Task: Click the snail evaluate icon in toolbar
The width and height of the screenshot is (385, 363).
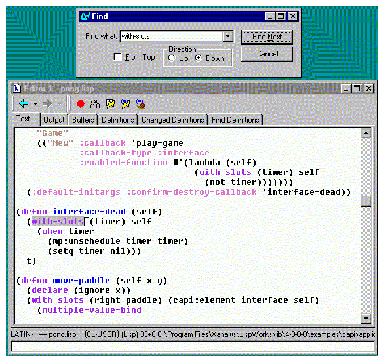Action: pos(141,104)
